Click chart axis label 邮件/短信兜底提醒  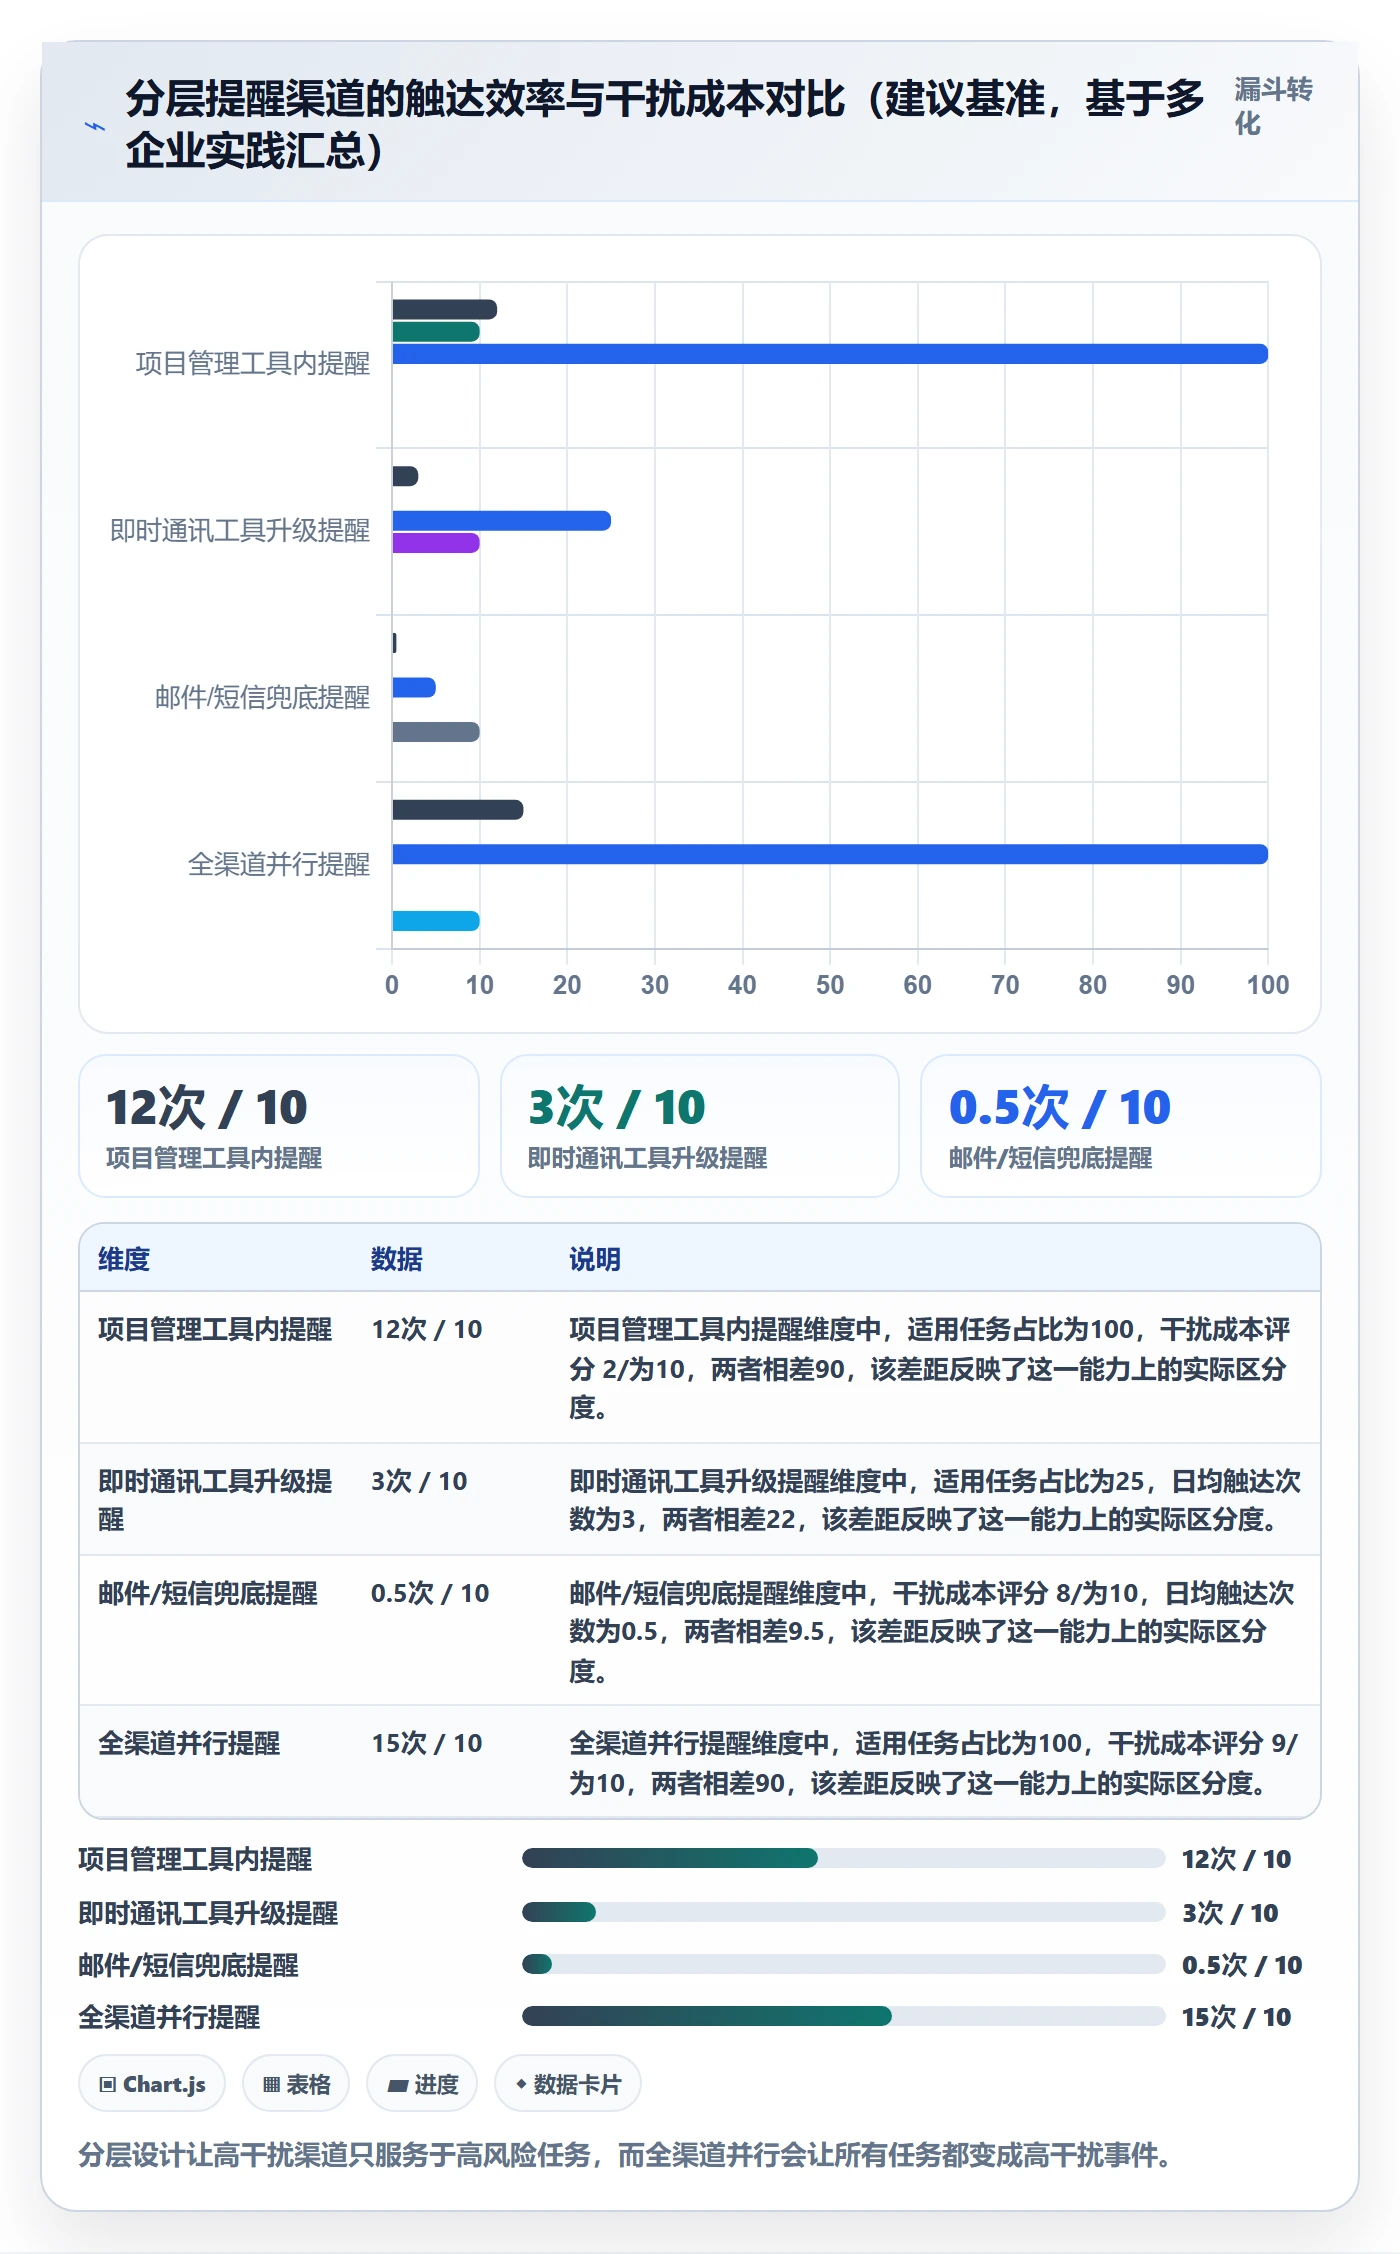pyautogui.click(x=262, y=697)
